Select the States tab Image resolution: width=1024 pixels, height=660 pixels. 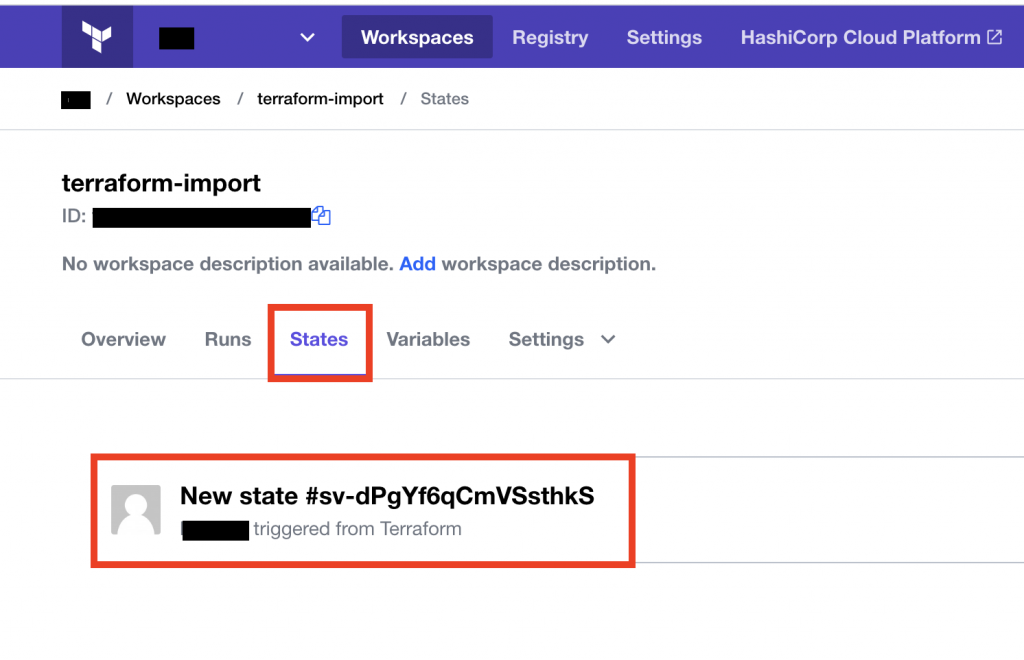[x=318, y=340]
